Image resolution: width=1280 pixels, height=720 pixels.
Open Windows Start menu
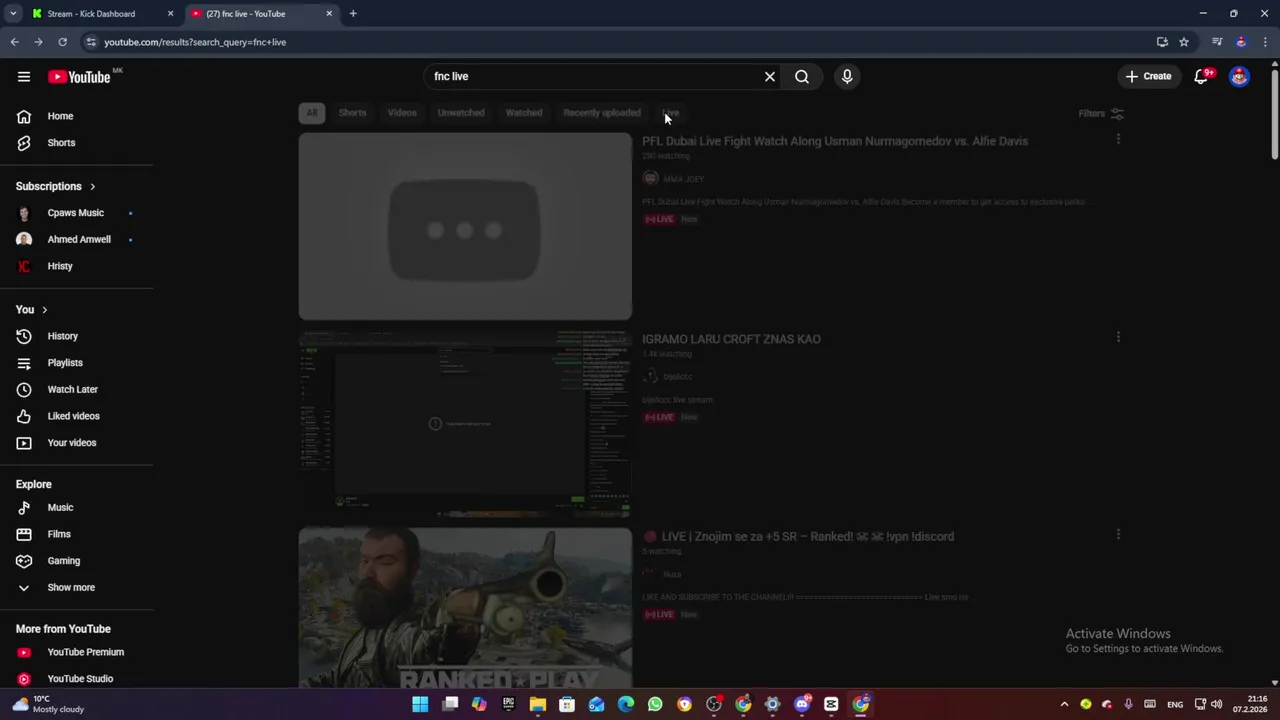click(420, 705)
